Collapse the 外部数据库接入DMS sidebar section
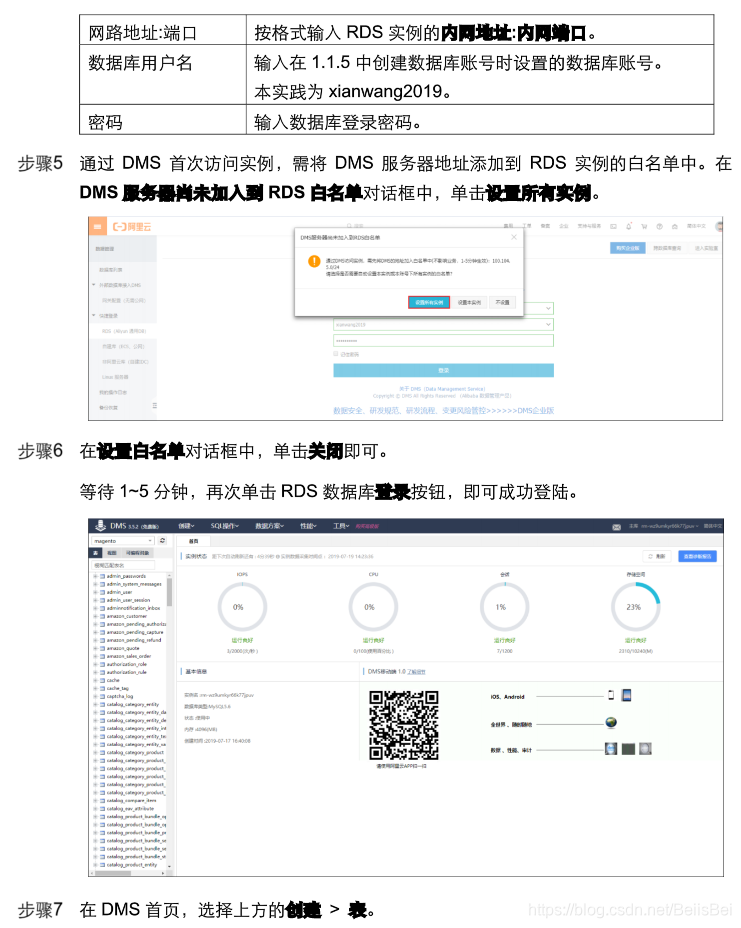 click(x=94, y=285)
